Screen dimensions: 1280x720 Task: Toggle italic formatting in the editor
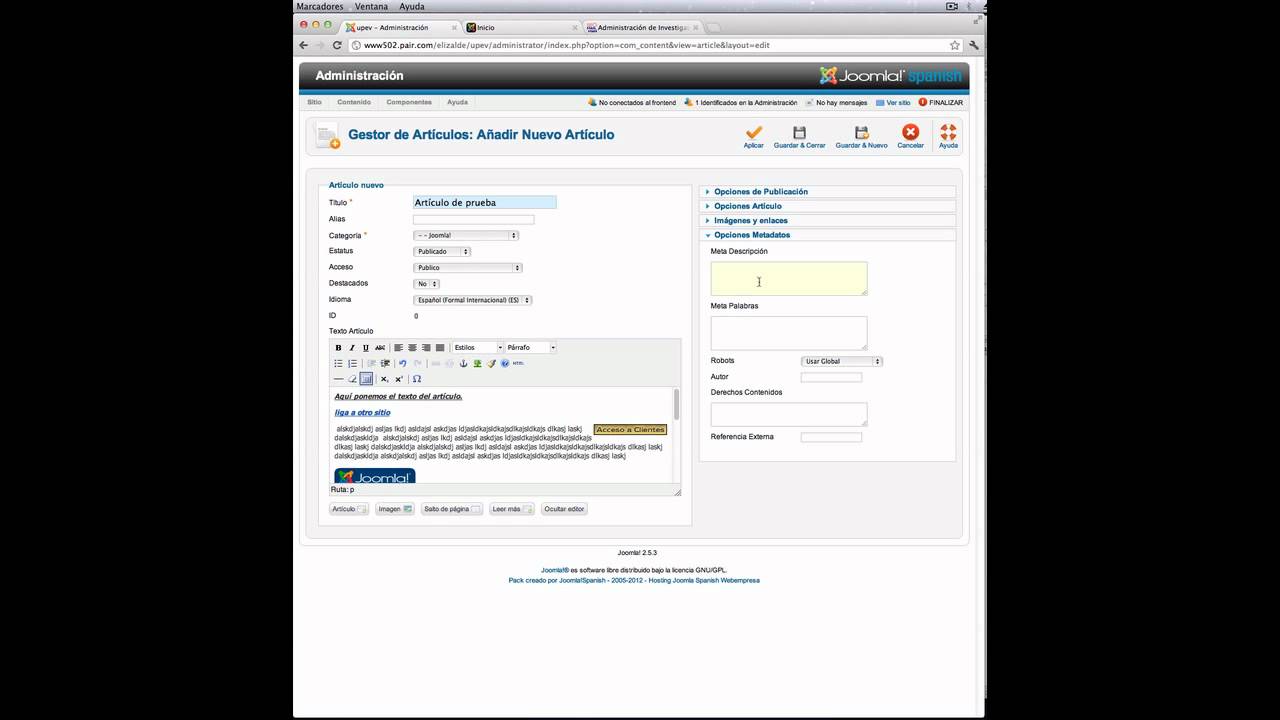(352, 348)
